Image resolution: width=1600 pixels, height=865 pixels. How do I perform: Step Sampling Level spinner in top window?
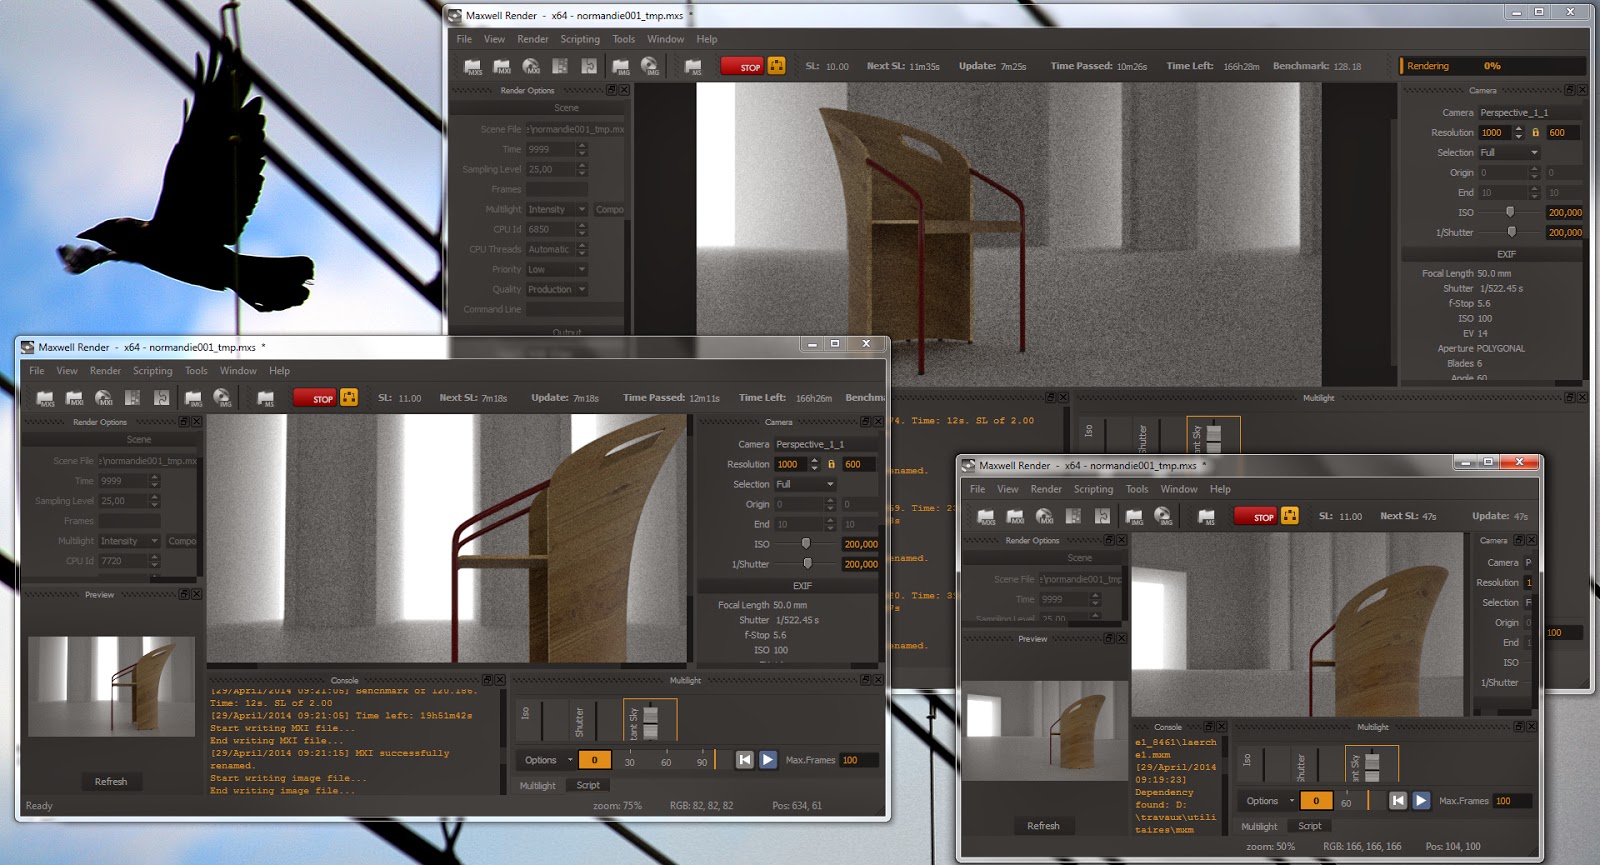click(582, 169)
